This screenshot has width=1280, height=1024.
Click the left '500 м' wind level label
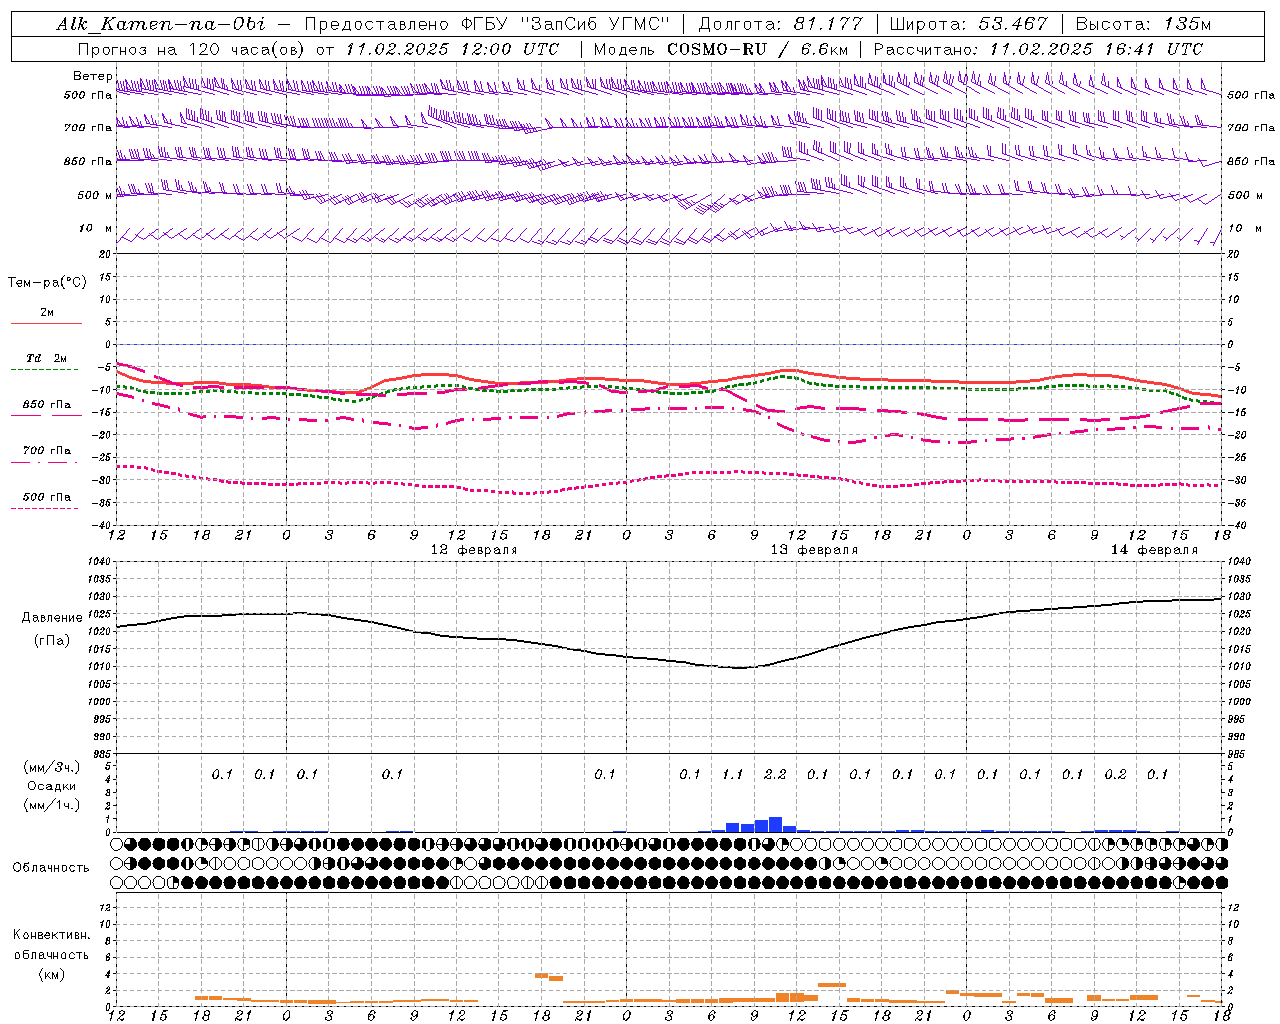(x=94, y=195)
